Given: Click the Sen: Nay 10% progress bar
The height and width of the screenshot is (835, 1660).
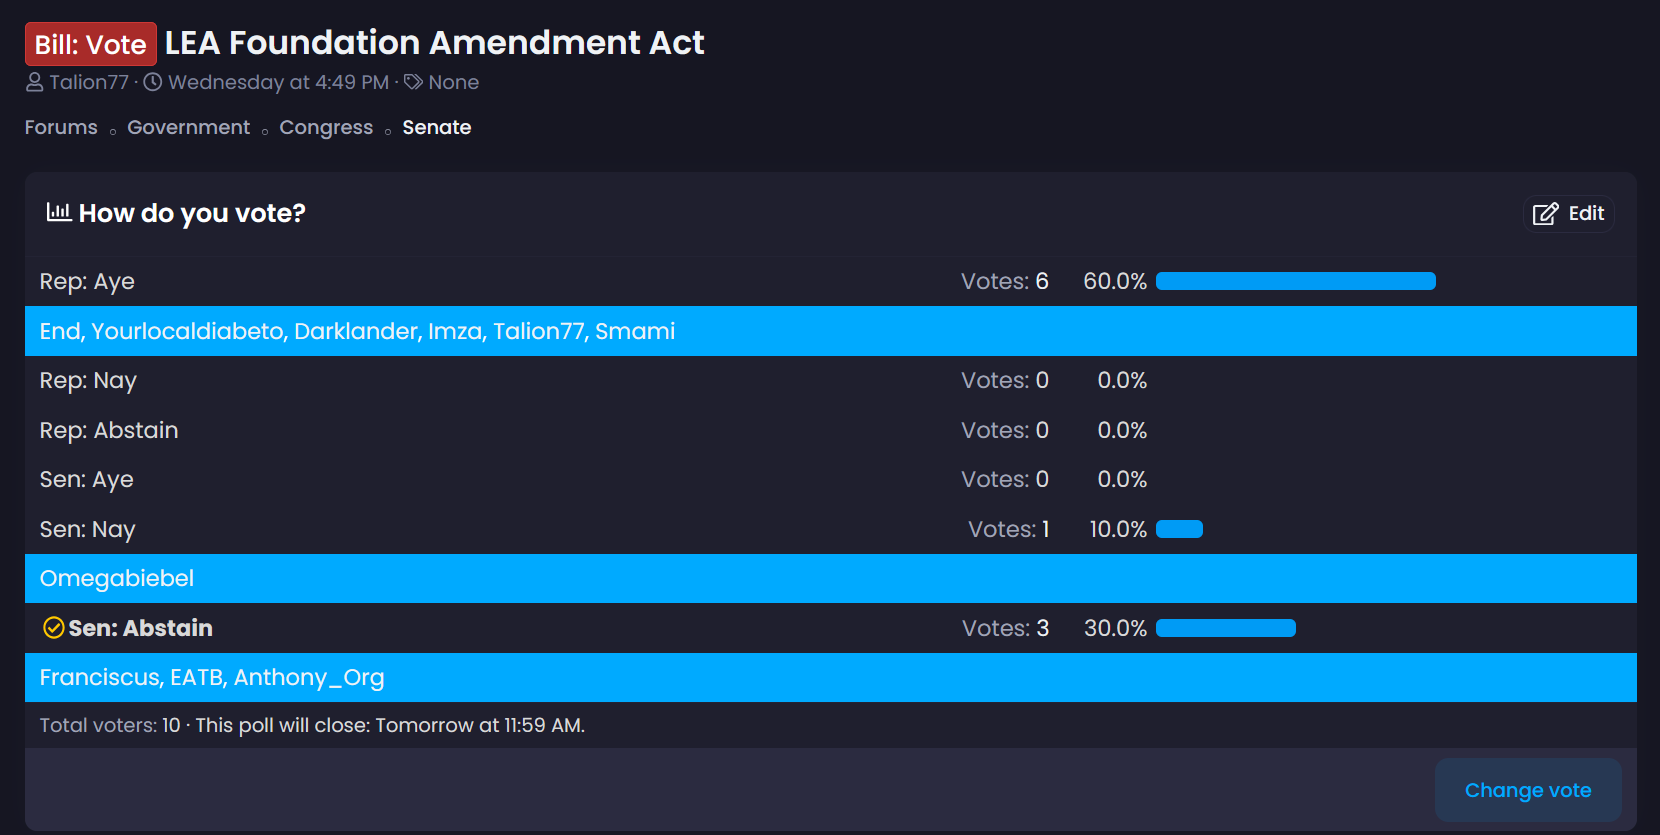Looking at the screenshot, I should pos(1179,529).
